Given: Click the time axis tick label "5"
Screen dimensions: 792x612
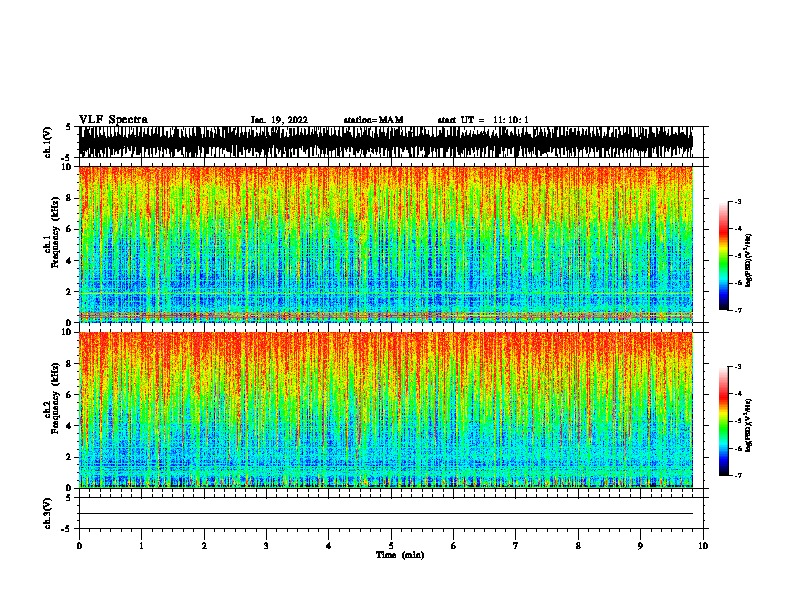Looking at the screenshot, I should [x=391, y=546].
